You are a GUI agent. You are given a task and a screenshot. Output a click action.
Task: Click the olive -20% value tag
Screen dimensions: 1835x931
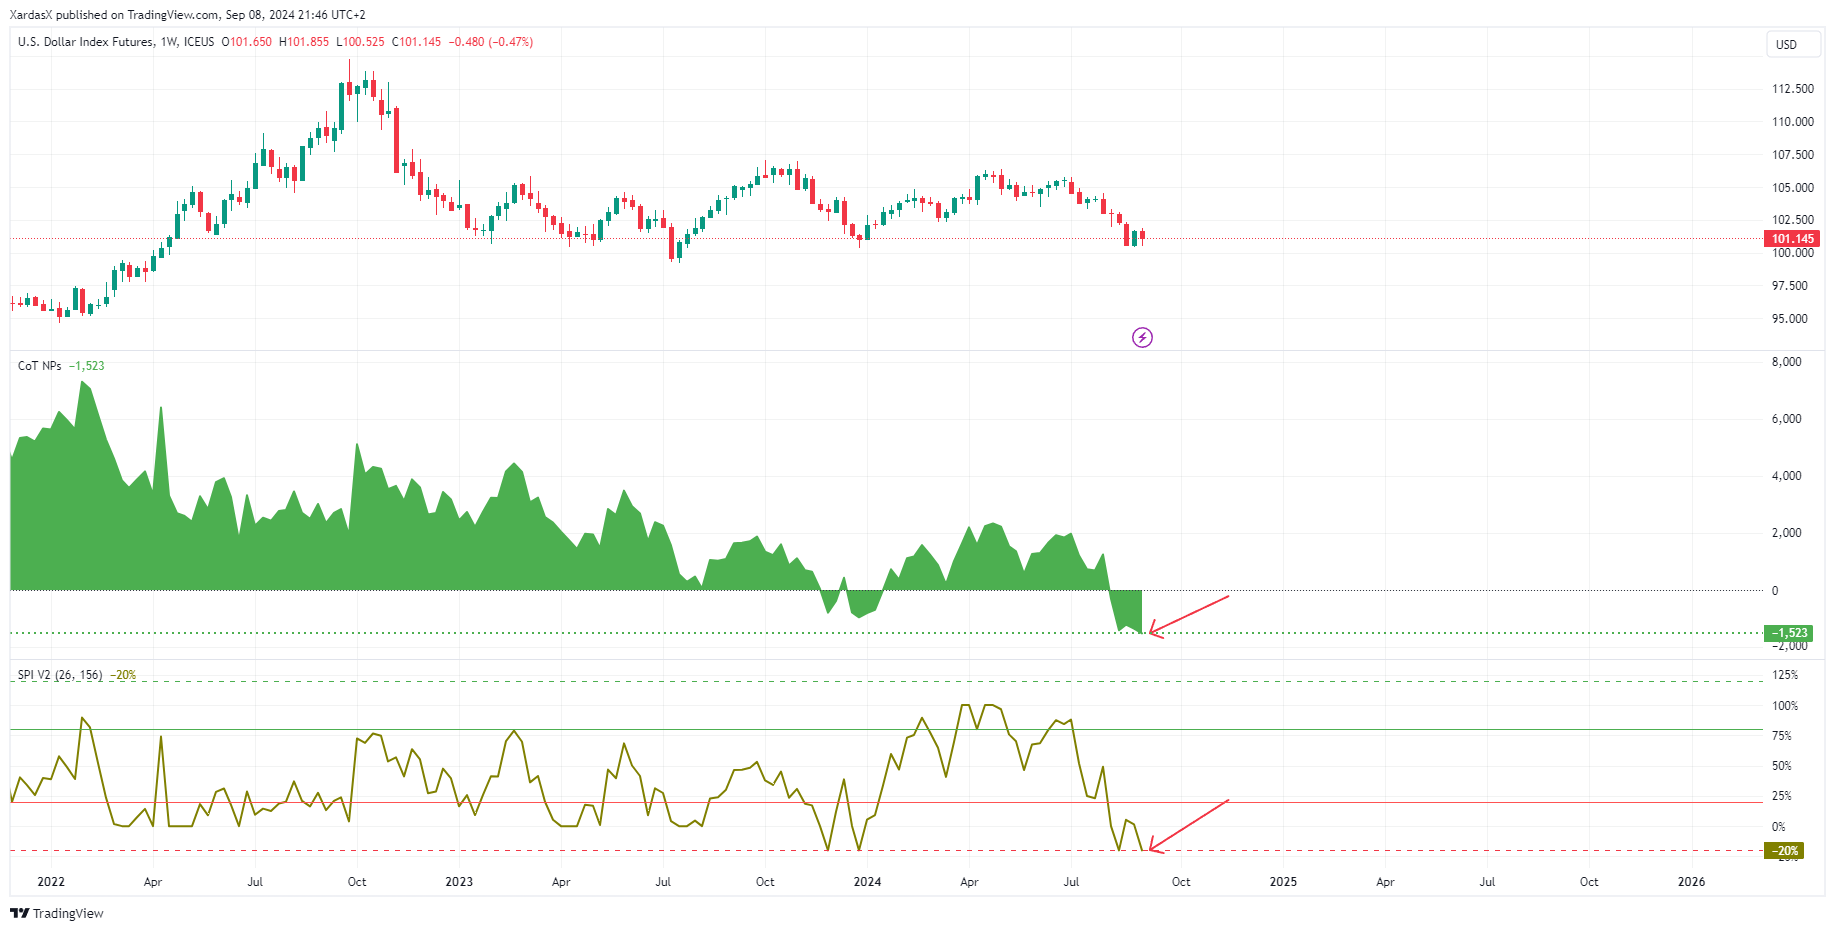1785,851
